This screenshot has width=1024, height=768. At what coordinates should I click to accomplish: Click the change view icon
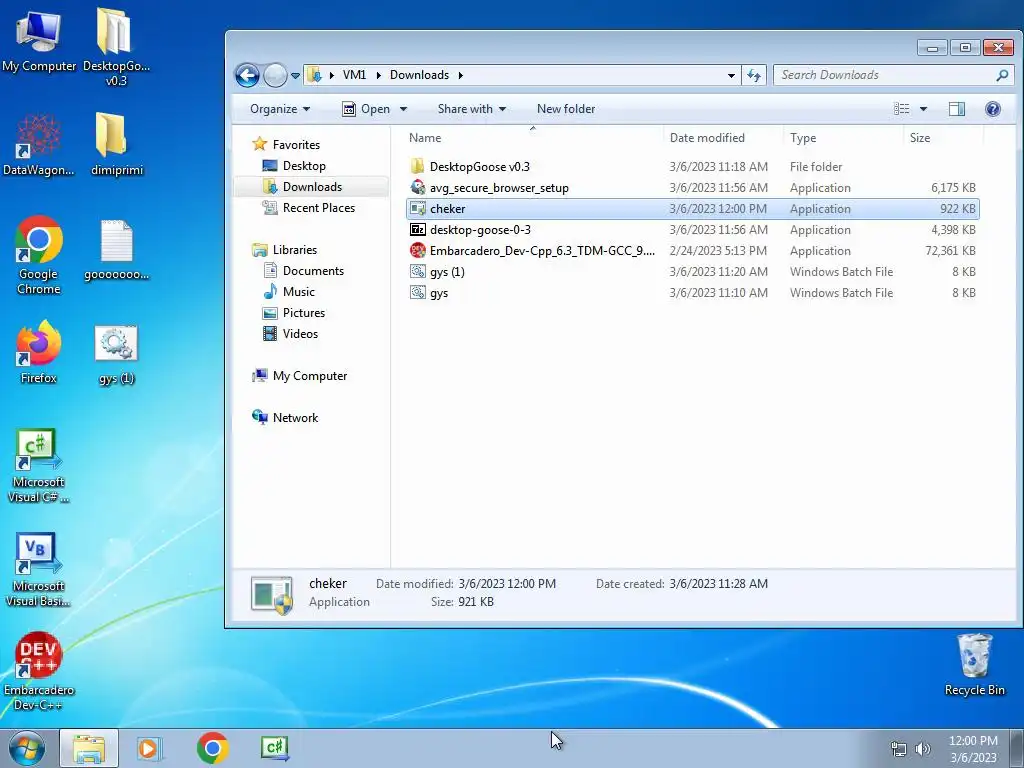[x=902, y=109]
